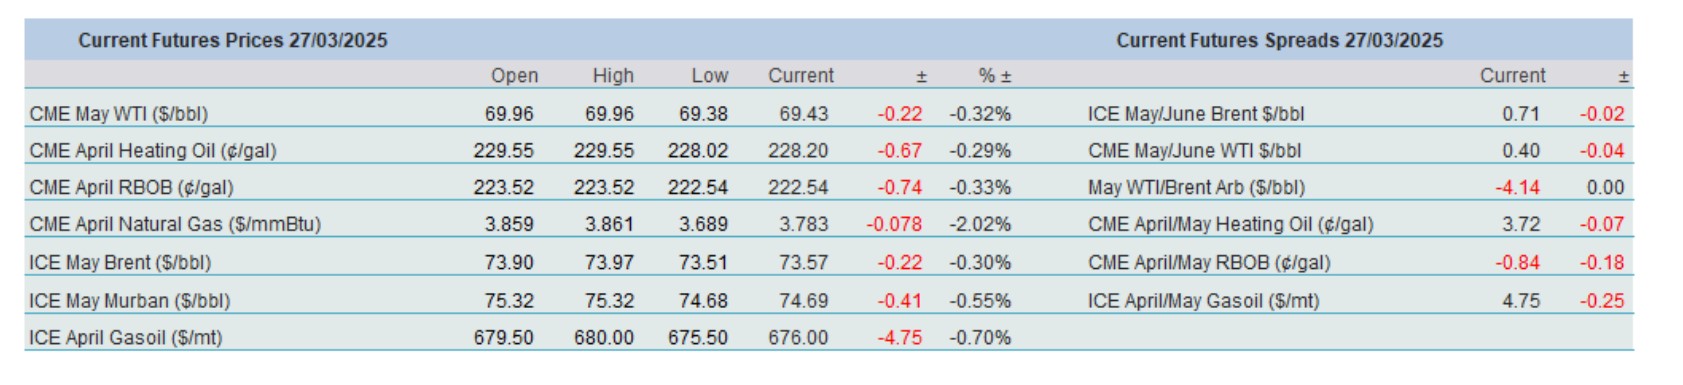1683x385 pixels.
Task: Select the Current Futures Prices 27/03/2025 title
Action: tap(233, 41)
